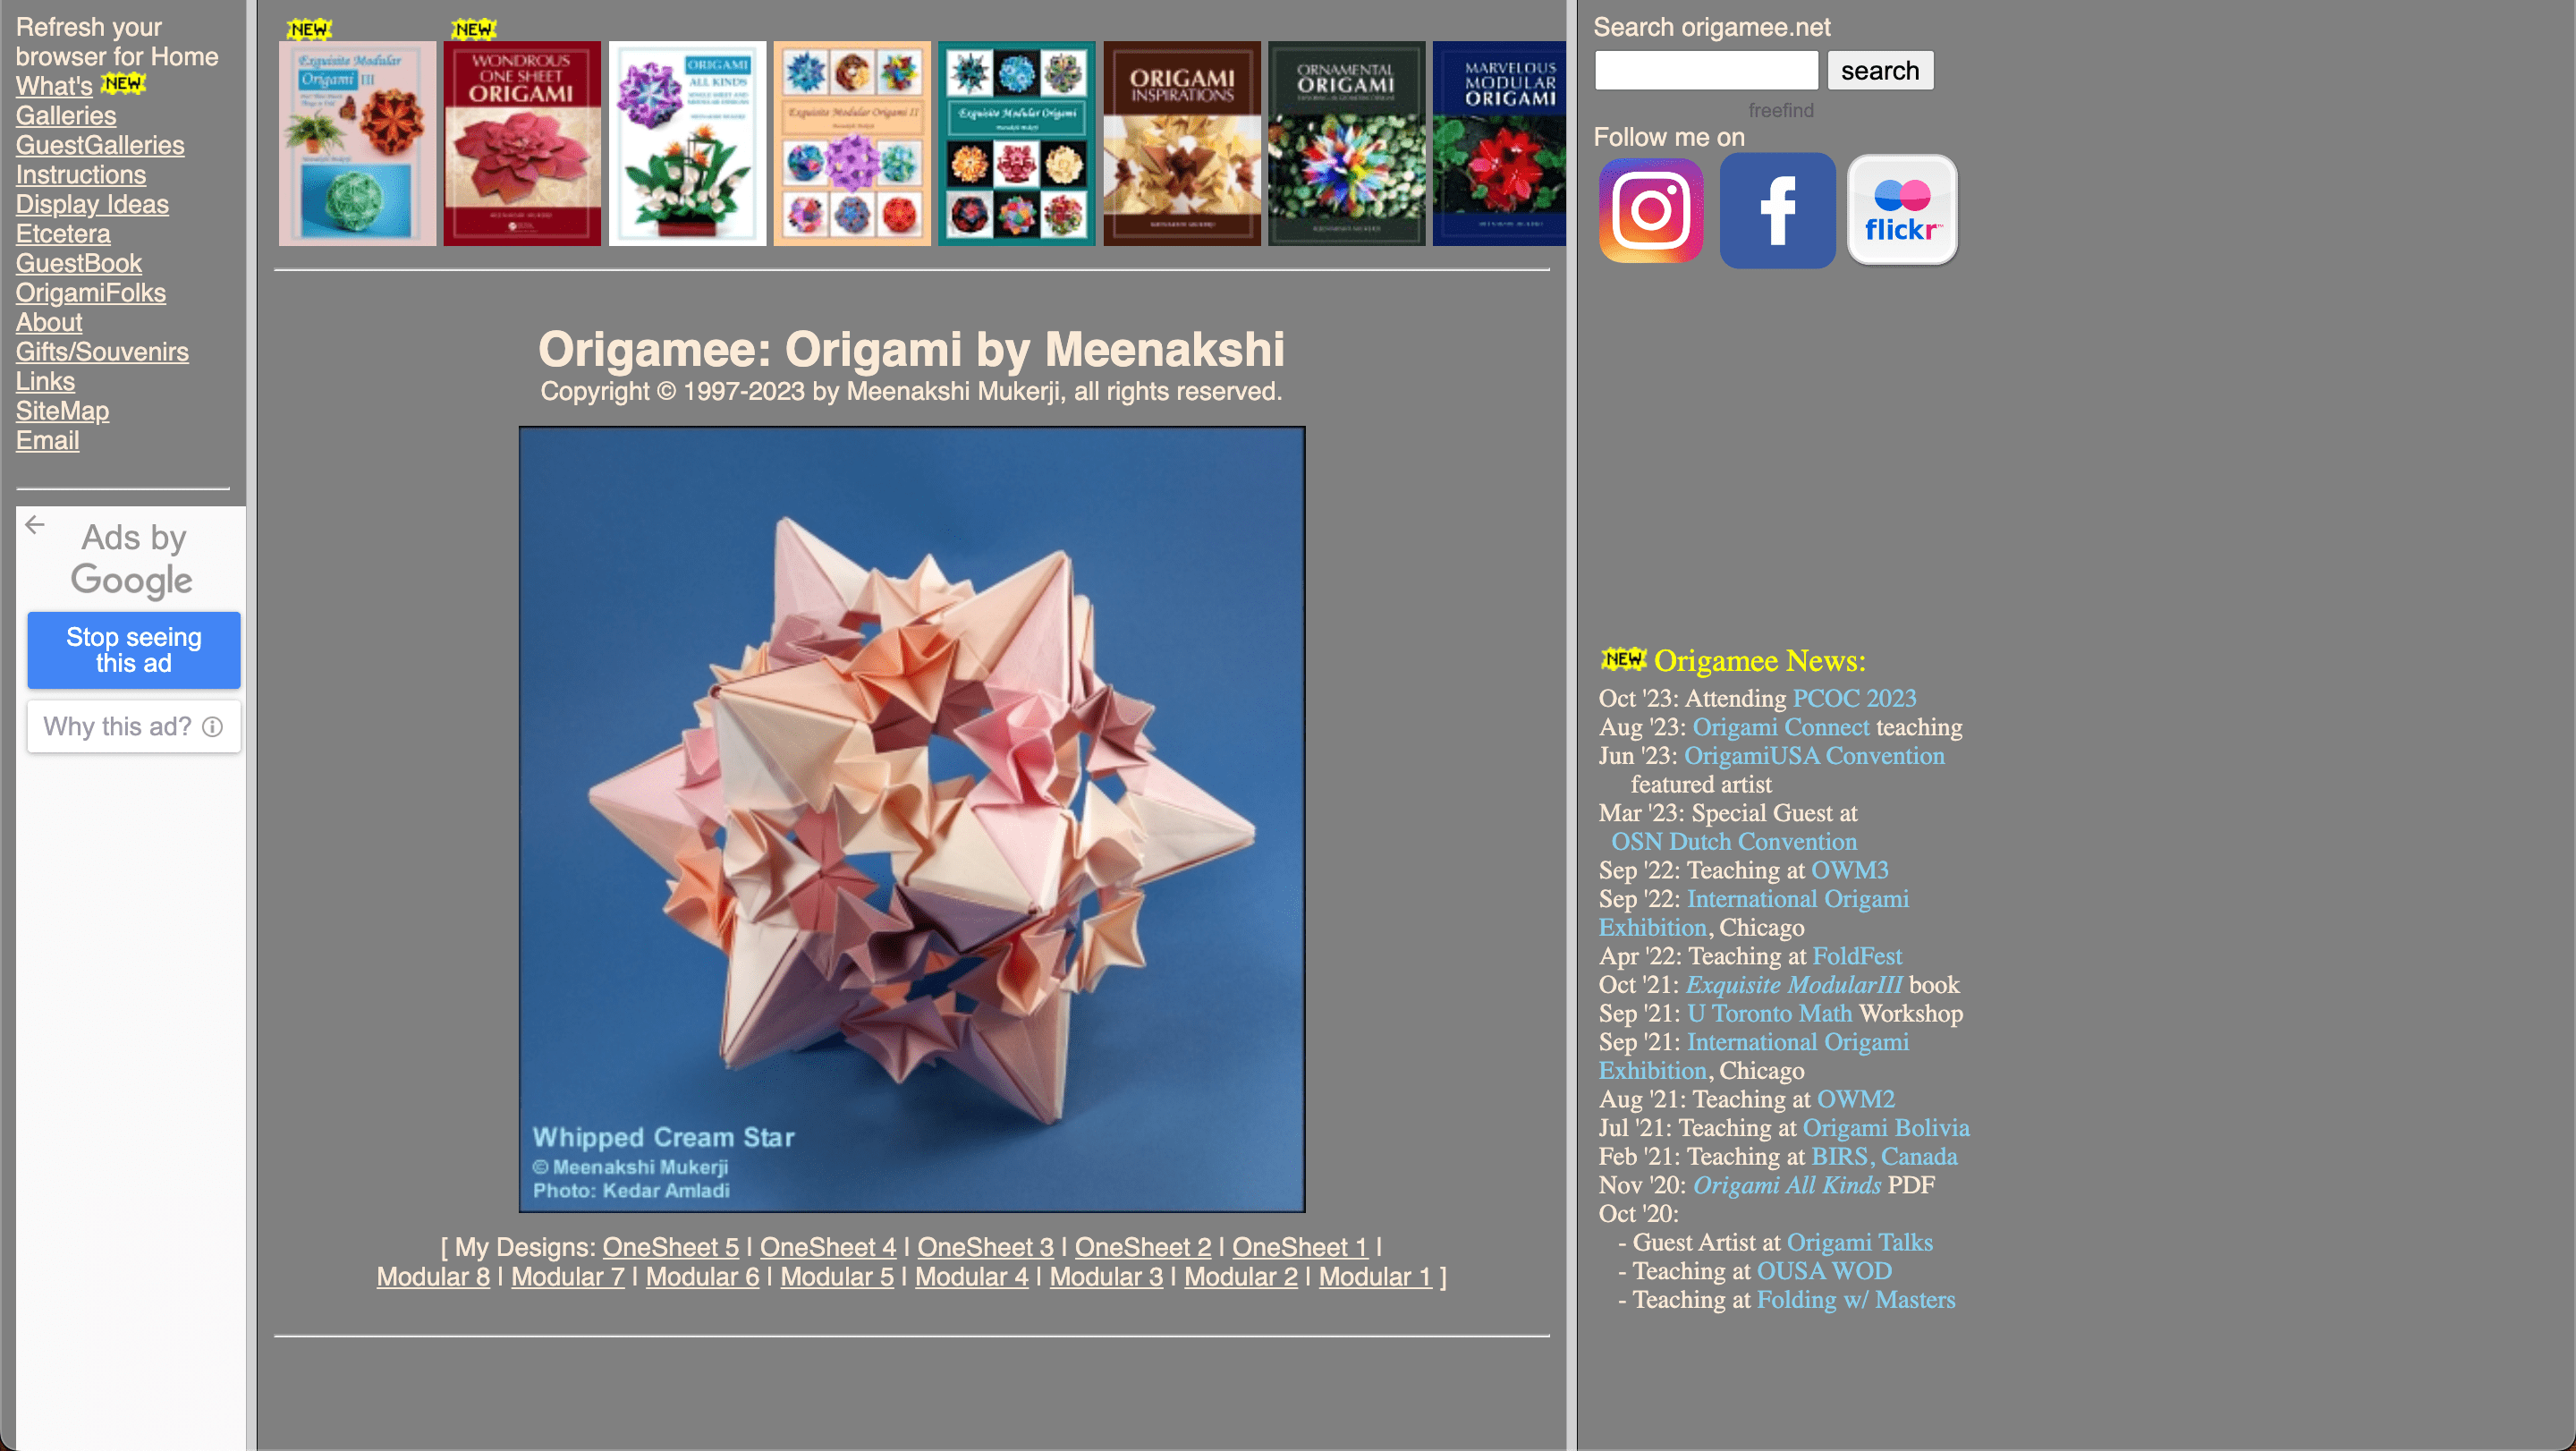This screenshot has height=1451, width=2576.
Task: Click the Why this ad info icon
Action: [x=212, y=727]
